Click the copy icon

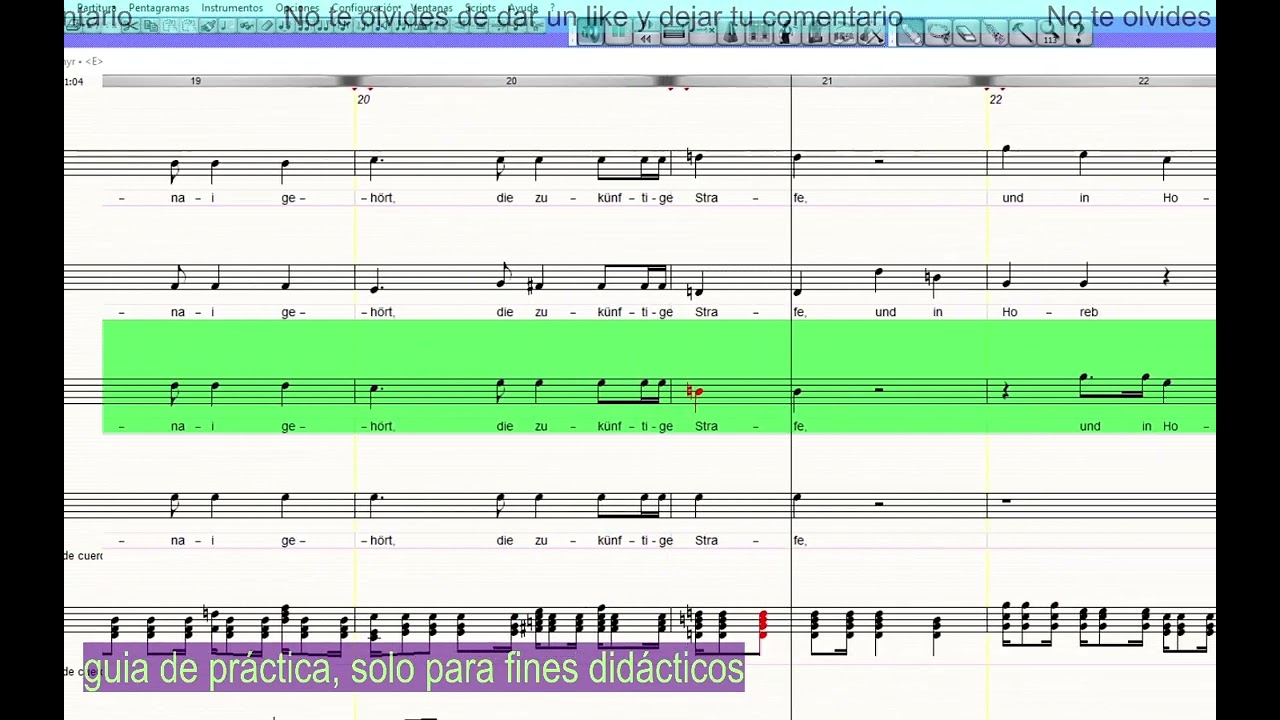tap(151, 25)
